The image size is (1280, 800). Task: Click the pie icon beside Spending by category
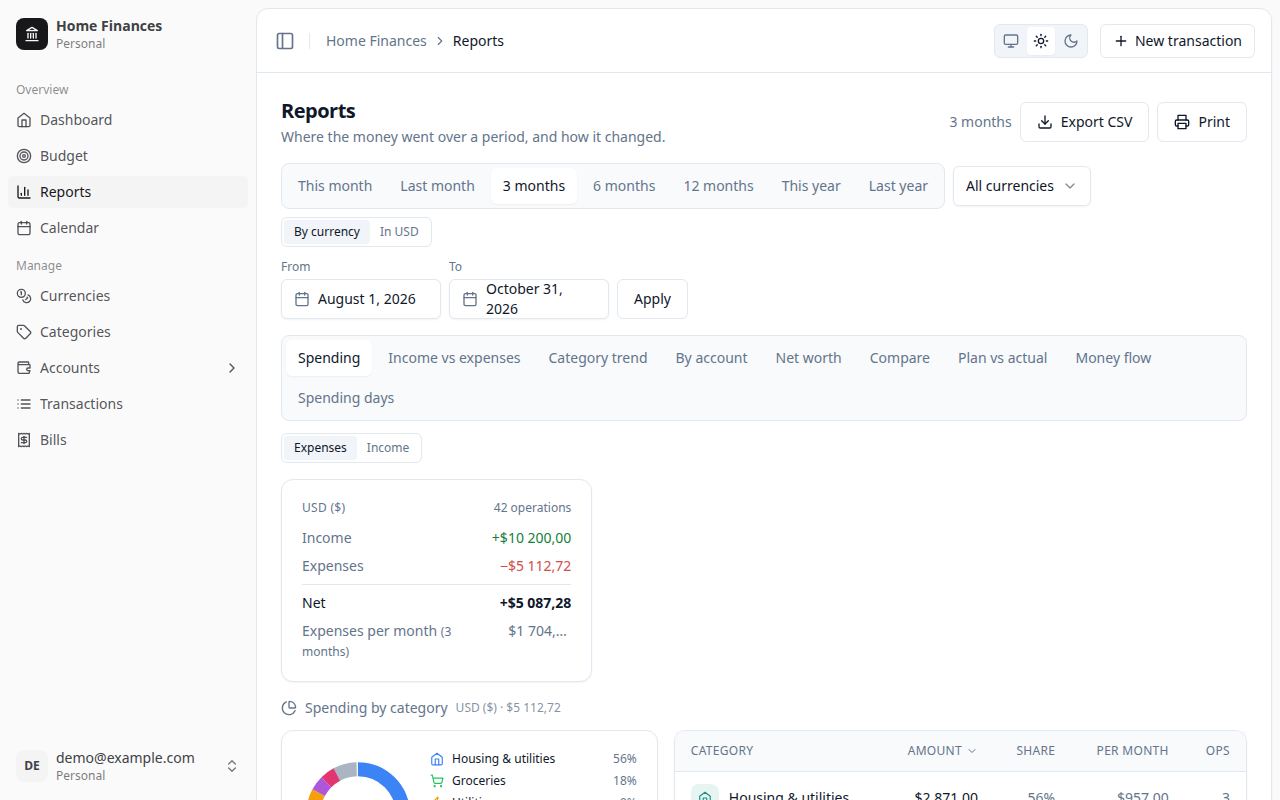289,708
